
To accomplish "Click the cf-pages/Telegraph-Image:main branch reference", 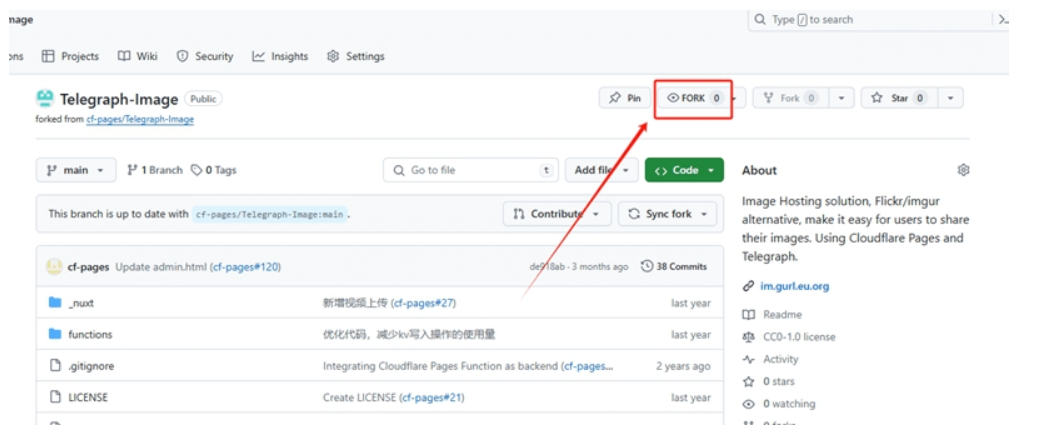I will pos(269,215).
